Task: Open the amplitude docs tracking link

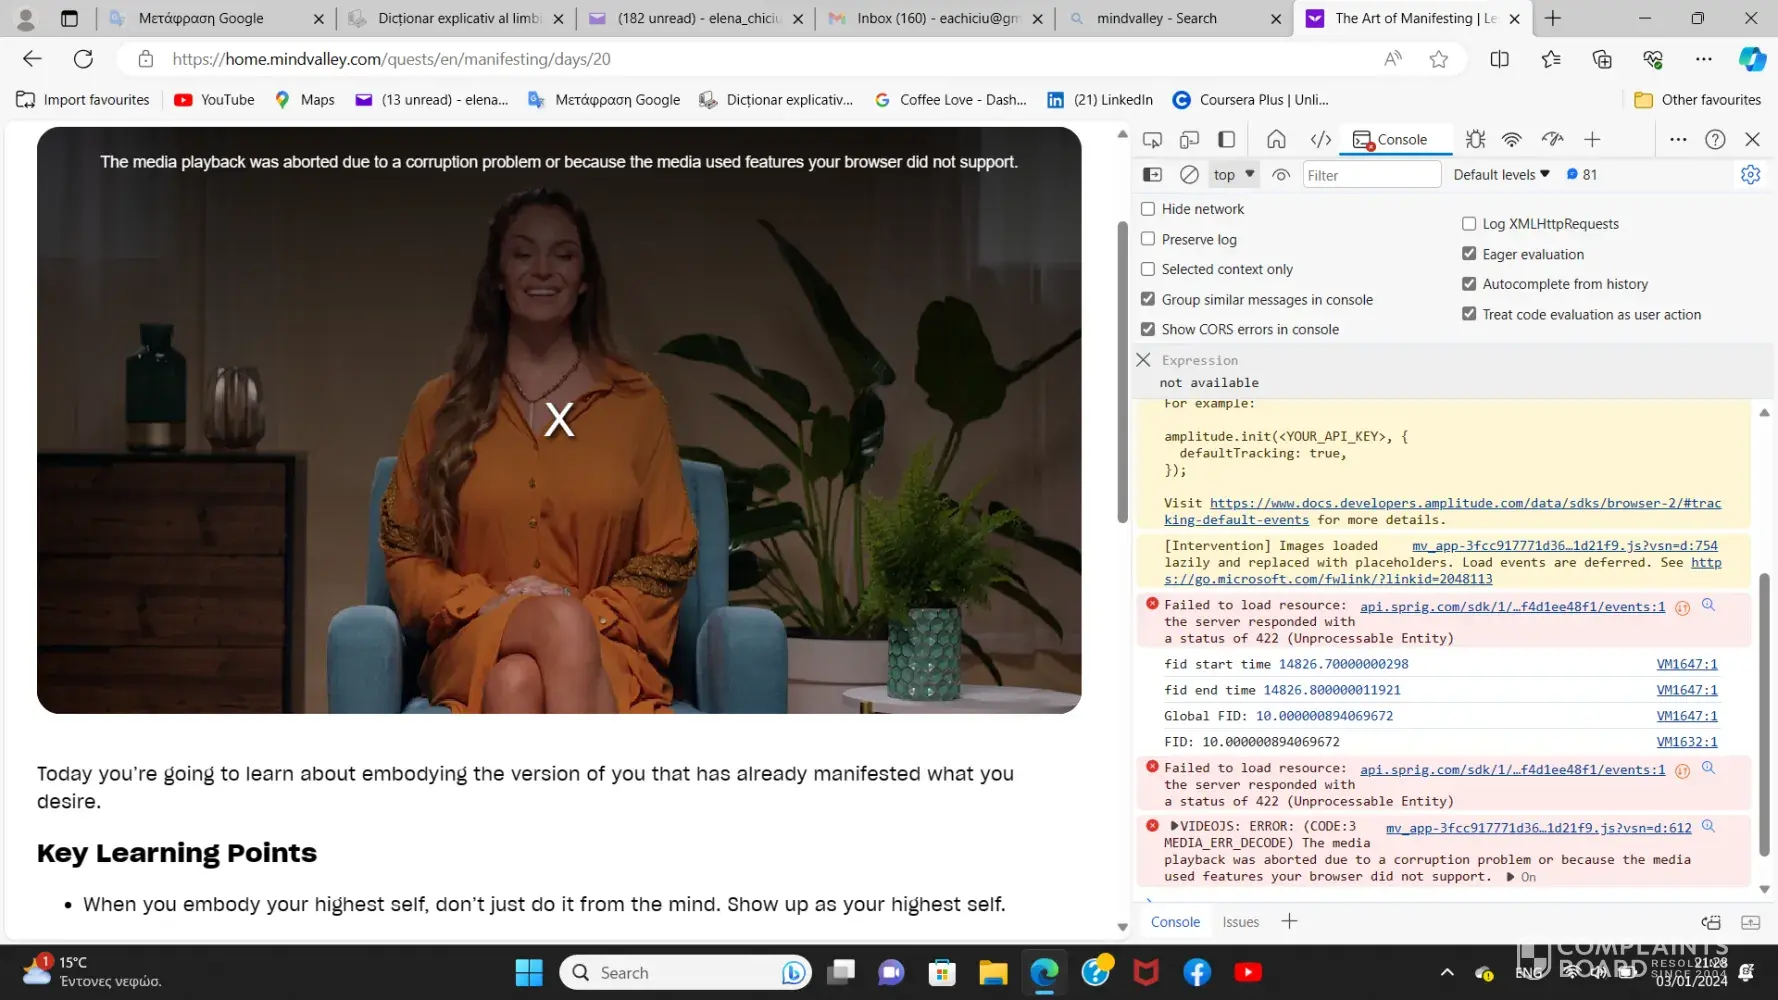Action: [1464, 504]
